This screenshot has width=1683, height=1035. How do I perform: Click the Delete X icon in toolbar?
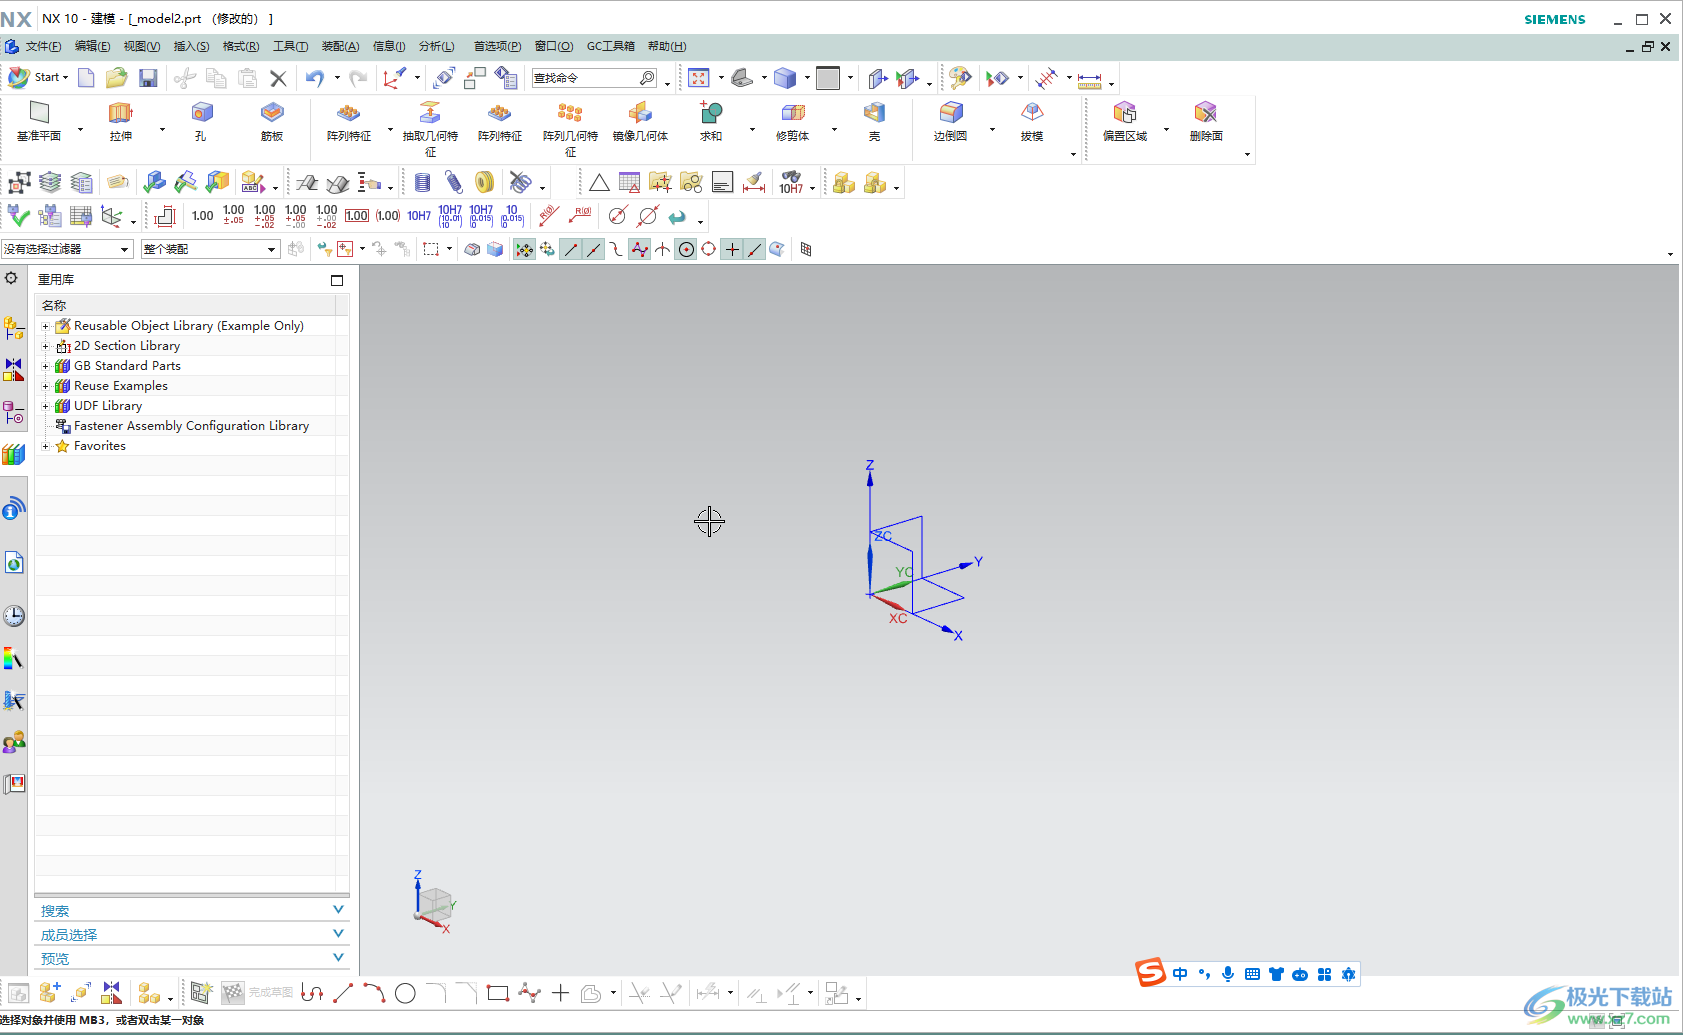coord(278,78)
